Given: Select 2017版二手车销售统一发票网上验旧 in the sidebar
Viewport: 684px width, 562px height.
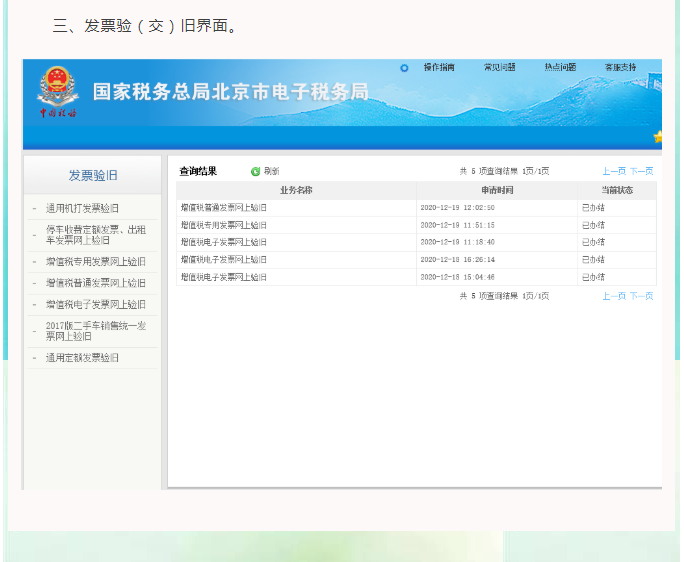Looking at the screenshot, I should pyautogui.click(x=96, y=331).
